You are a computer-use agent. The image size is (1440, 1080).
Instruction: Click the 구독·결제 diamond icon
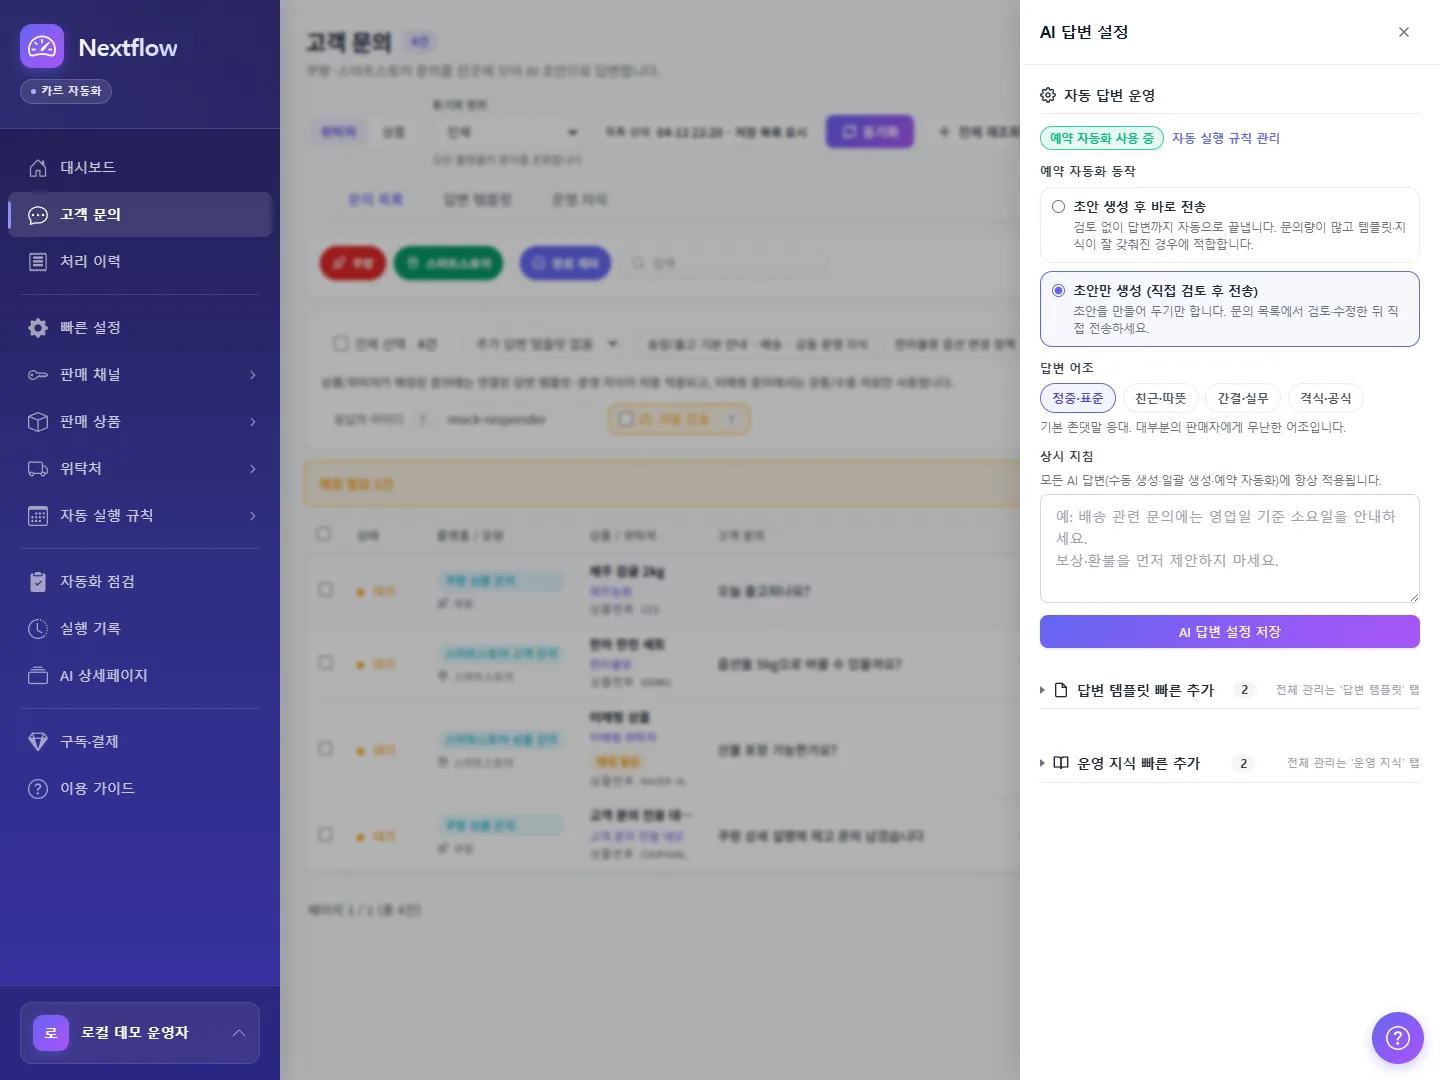[38, 742]
